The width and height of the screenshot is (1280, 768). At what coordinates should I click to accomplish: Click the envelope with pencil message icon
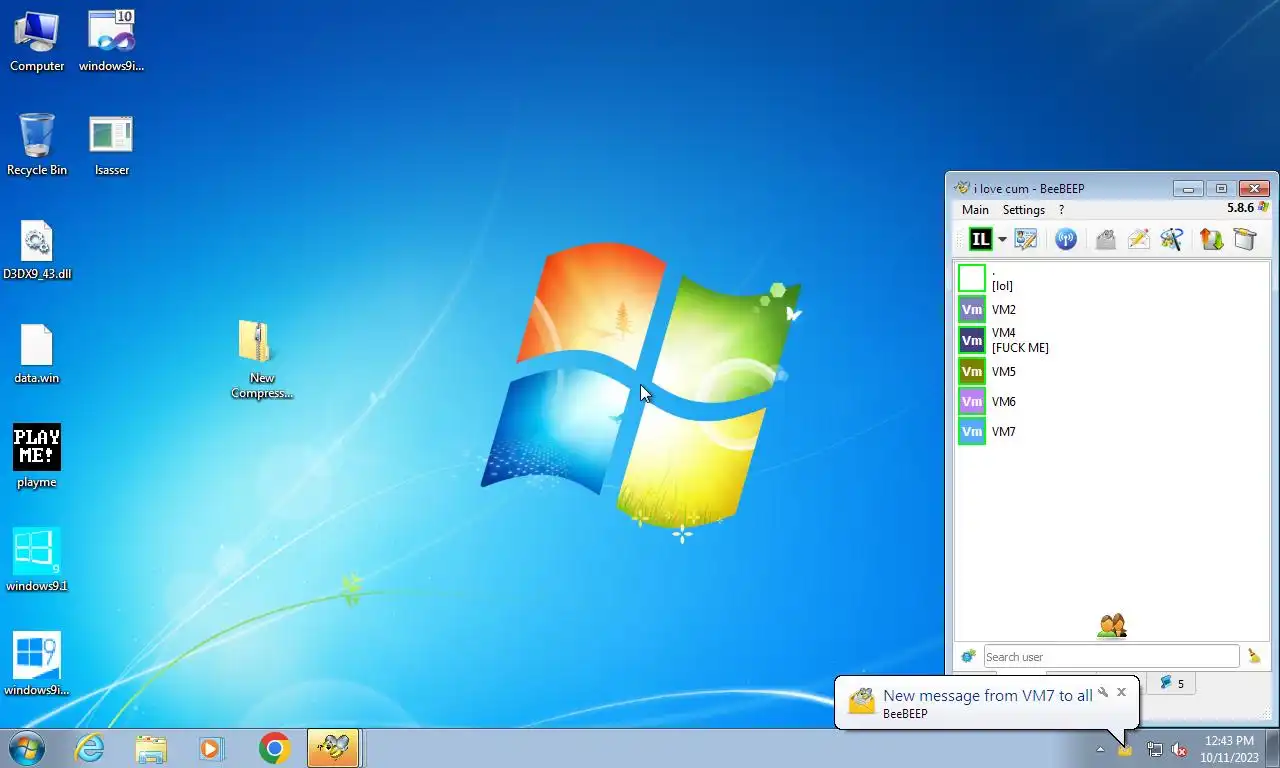pos(1139,239)
